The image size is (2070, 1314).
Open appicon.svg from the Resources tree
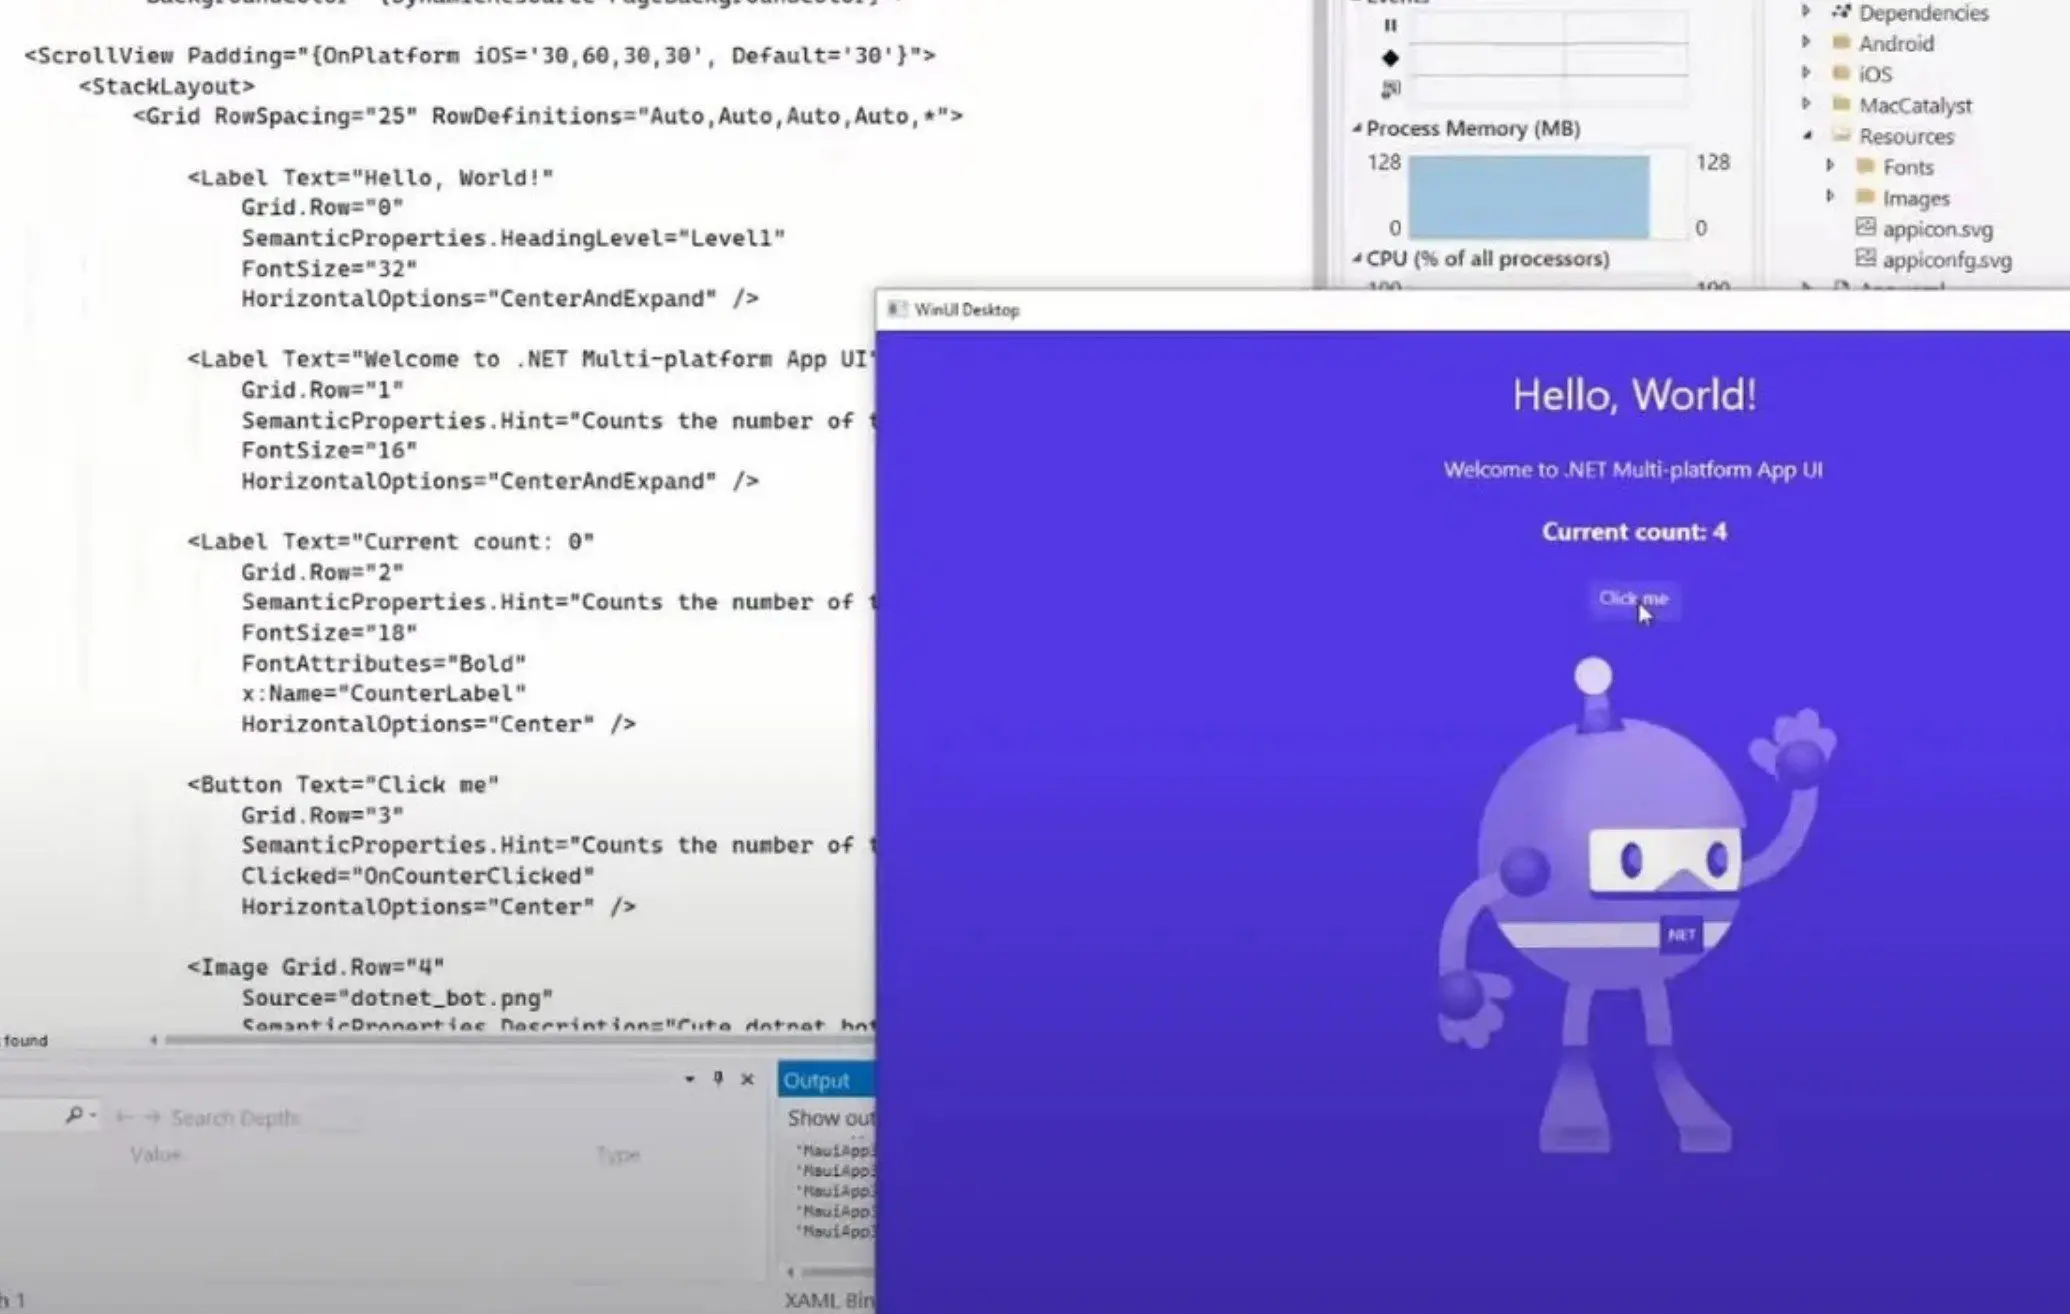pos(1936,229)
